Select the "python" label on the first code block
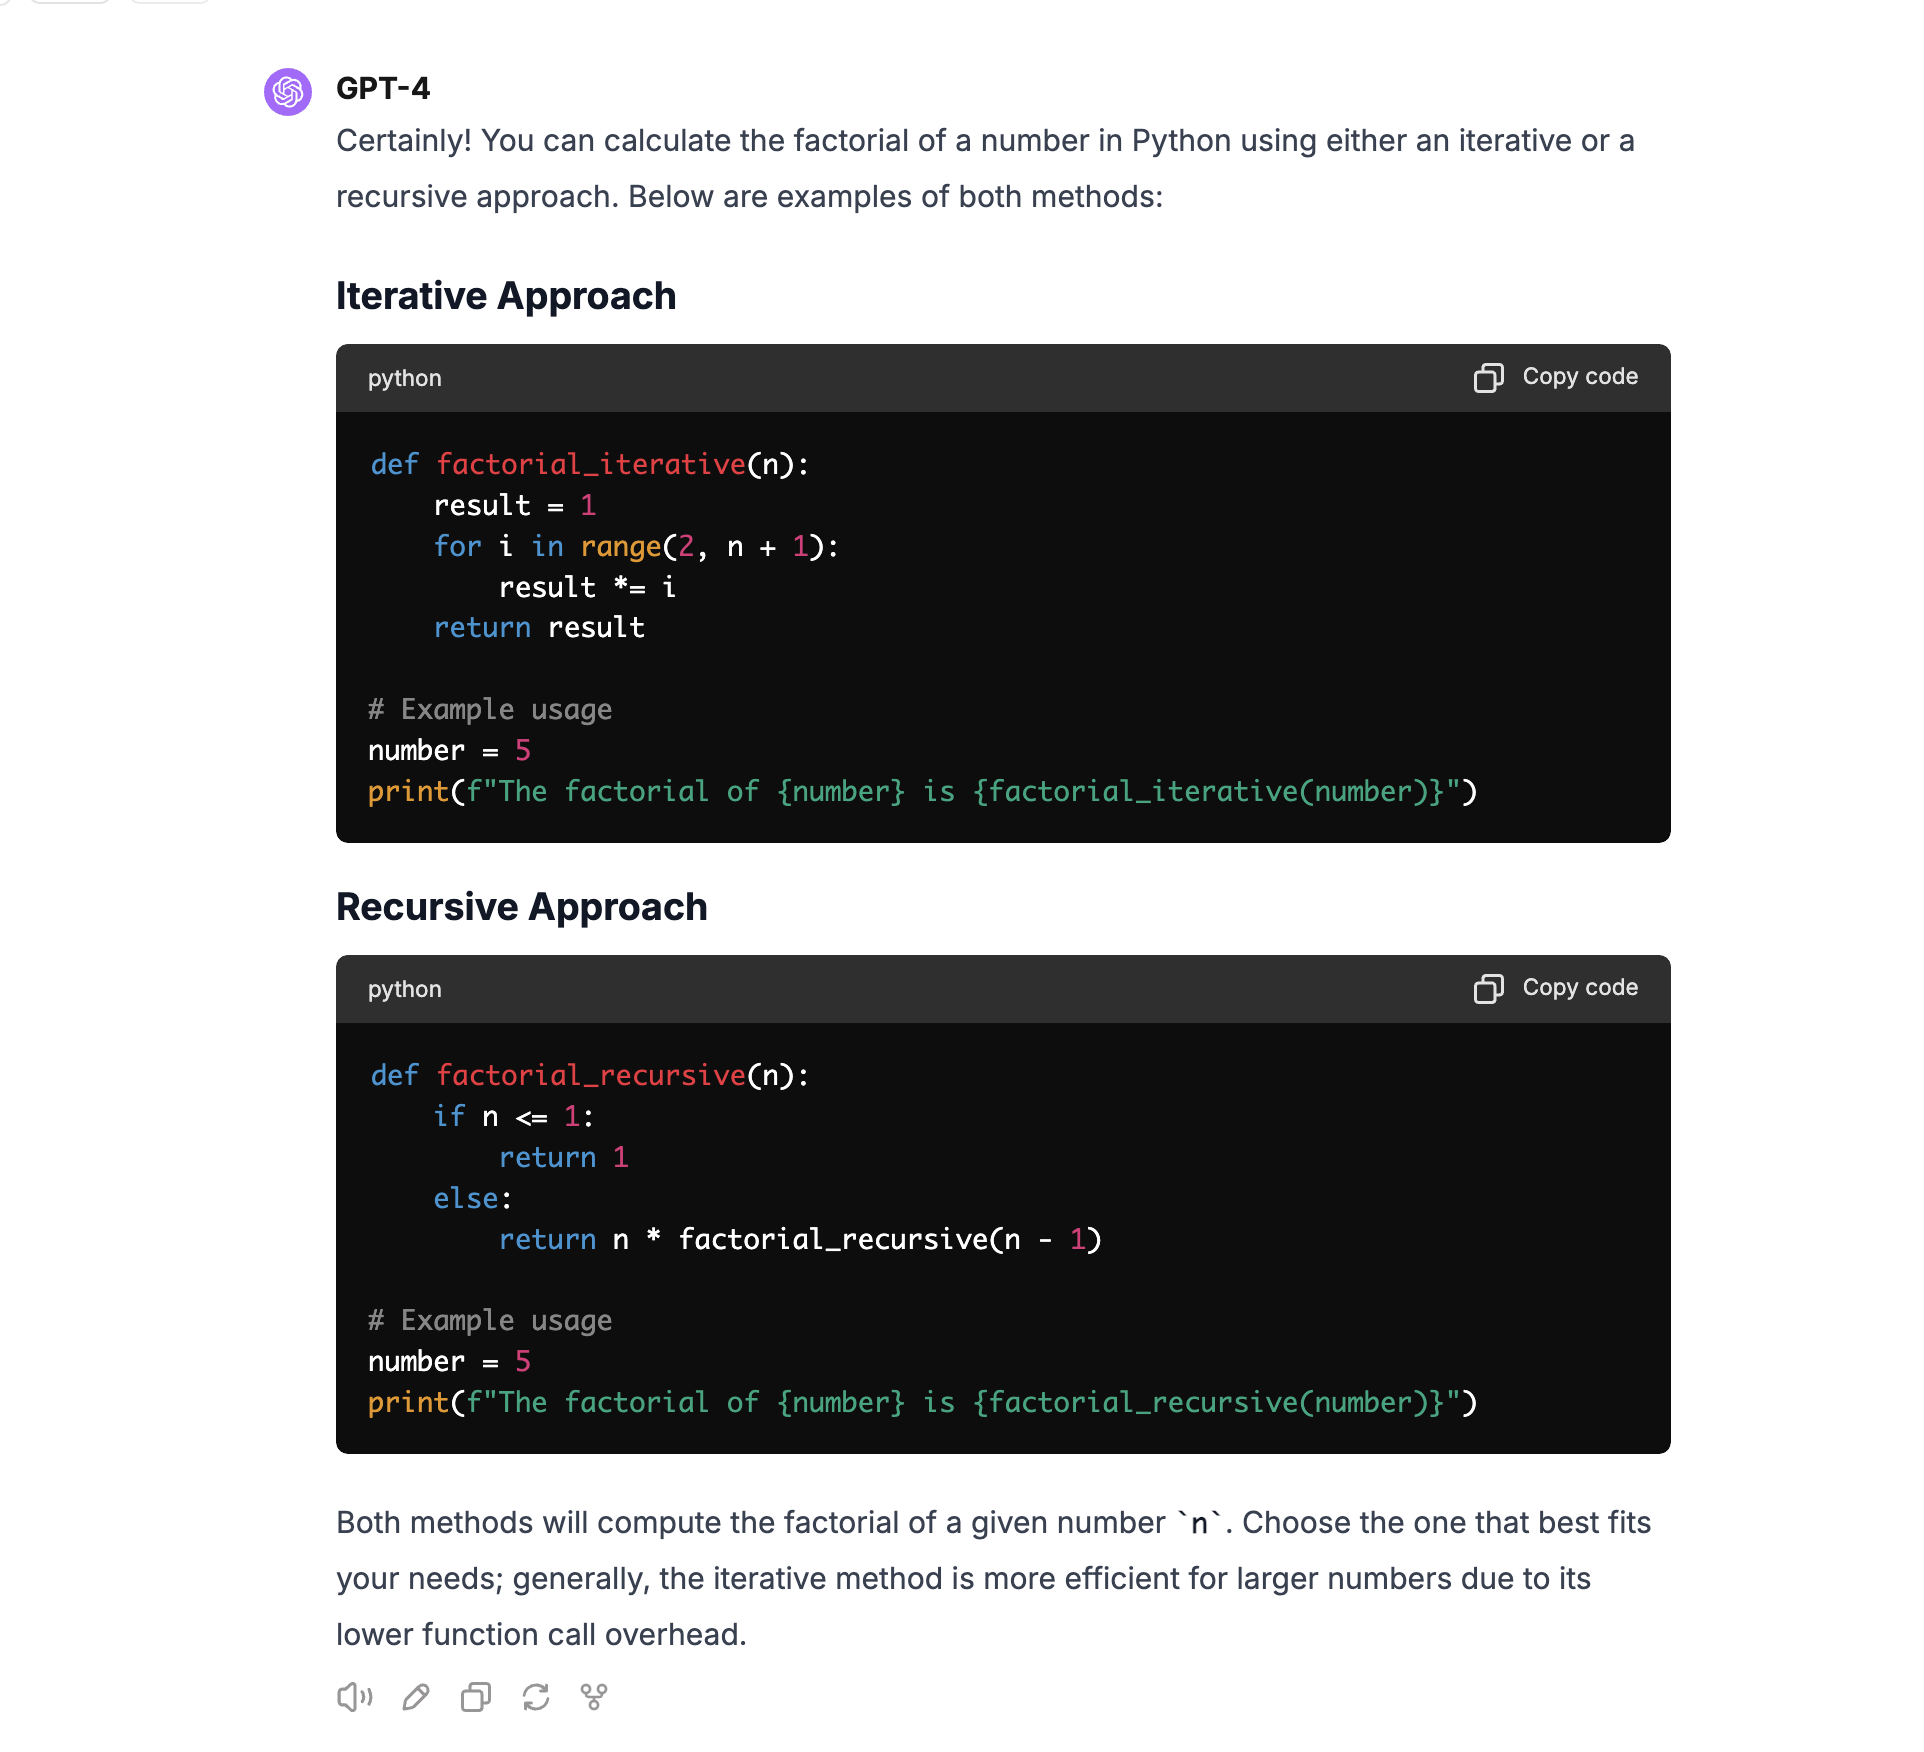This screenshot has height=1752, width=1924. pyautogui.click(x=404, y=378)
